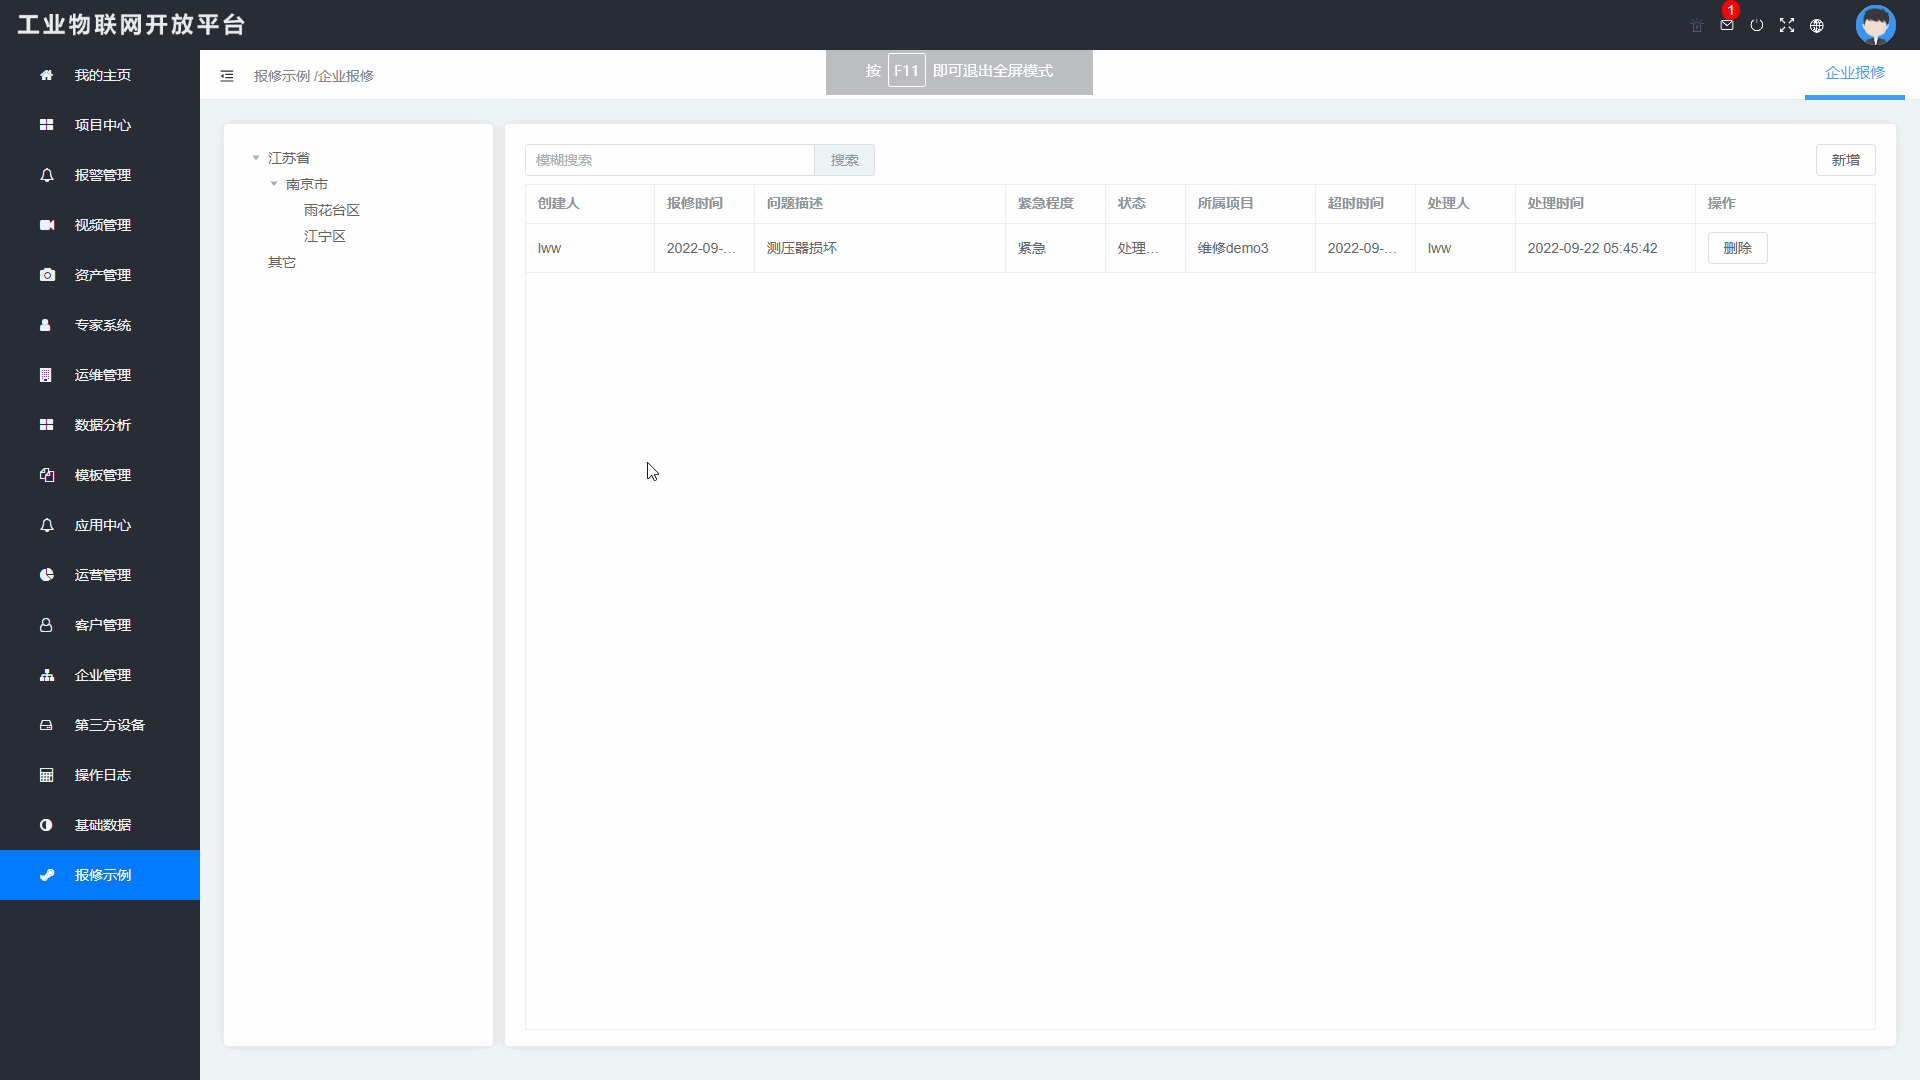
Task: Collapse the 南京市 tree node
Action: [x=275, y=183]
